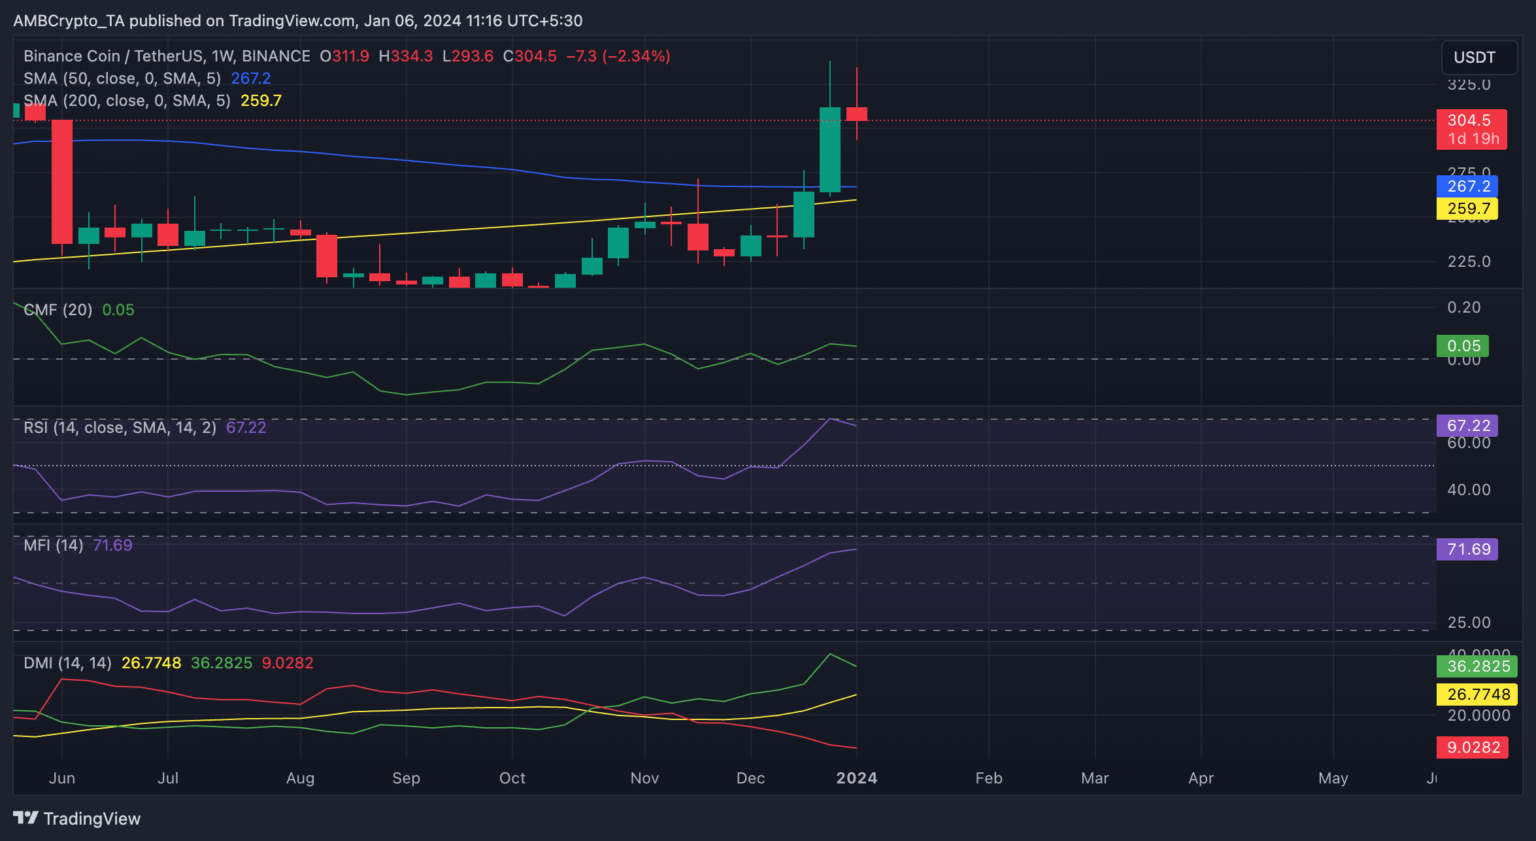Click the green 0.05 CMF value tag
Viewport: 1536px width, 841px height.
(x=1463, y=346)
